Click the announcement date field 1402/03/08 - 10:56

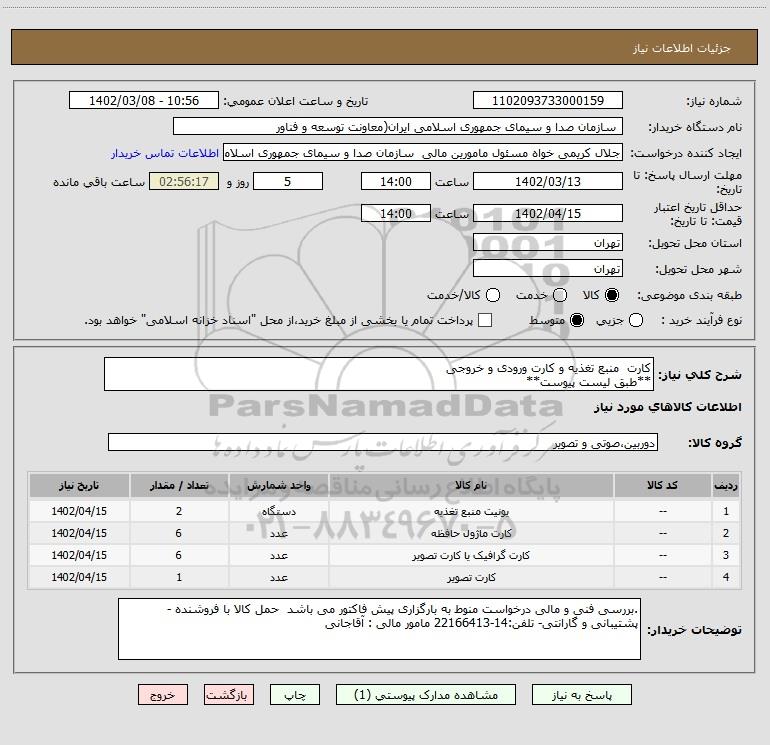pyautogui.click(x=144, y=101)
